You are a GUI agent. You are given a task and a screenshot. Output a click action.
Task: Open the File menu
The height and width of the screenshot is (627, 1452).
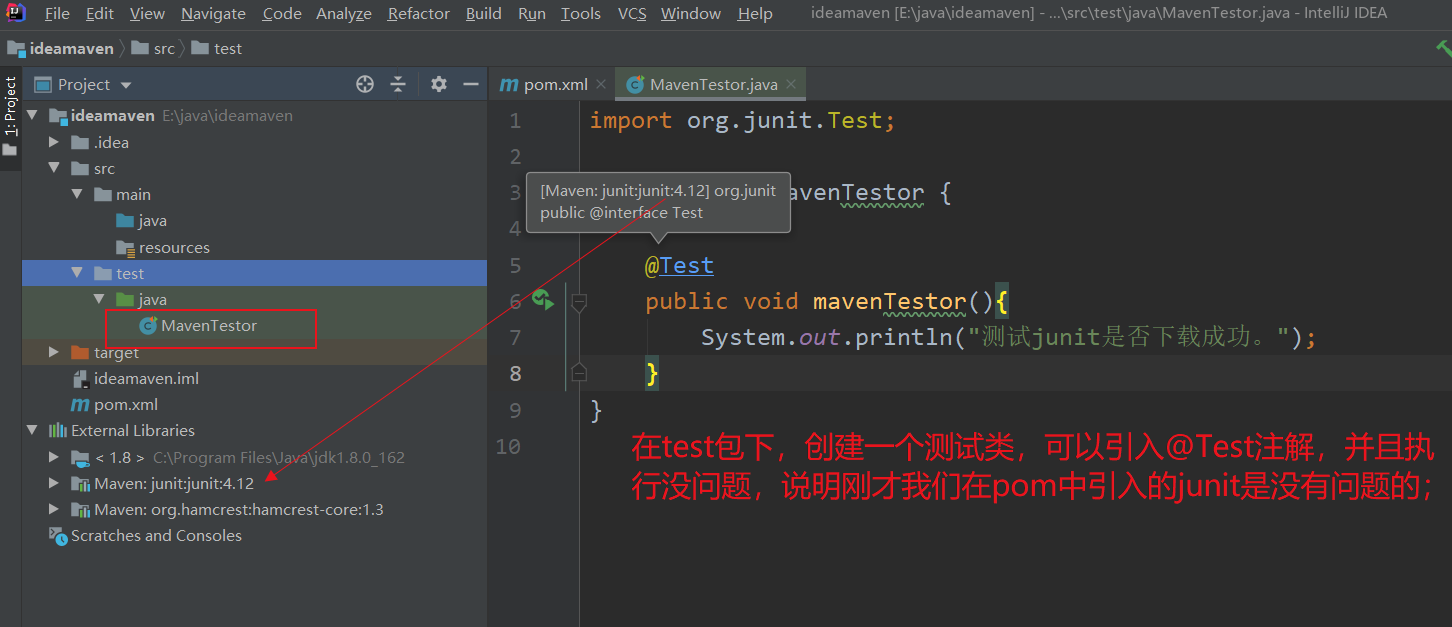point(57,13)
